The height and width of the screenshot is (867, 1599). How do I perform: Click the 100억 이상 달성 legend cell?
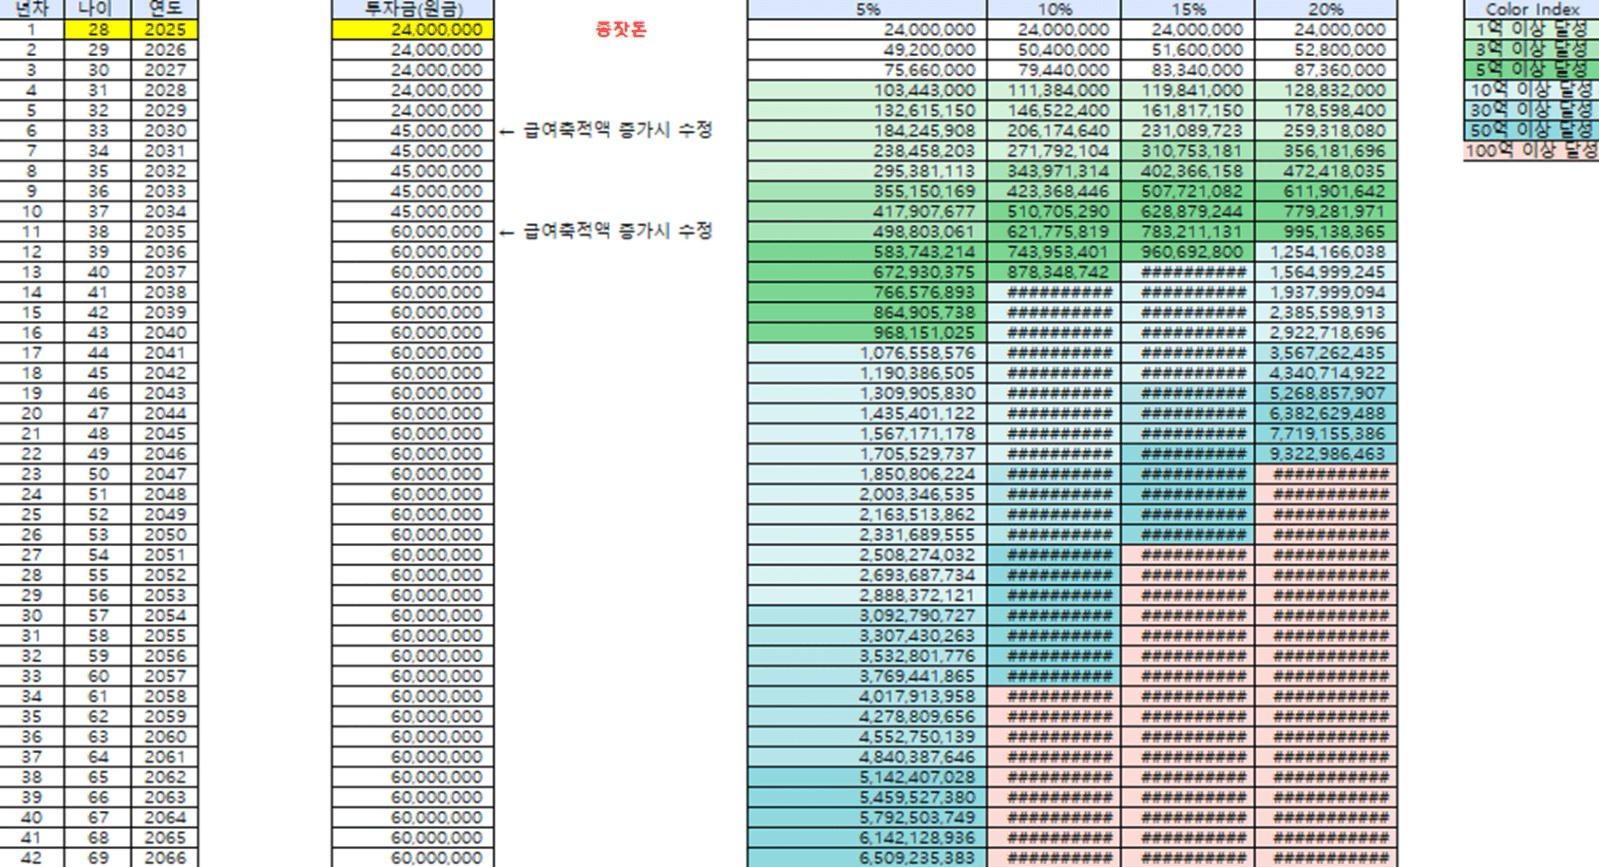tap(1531, 151)
